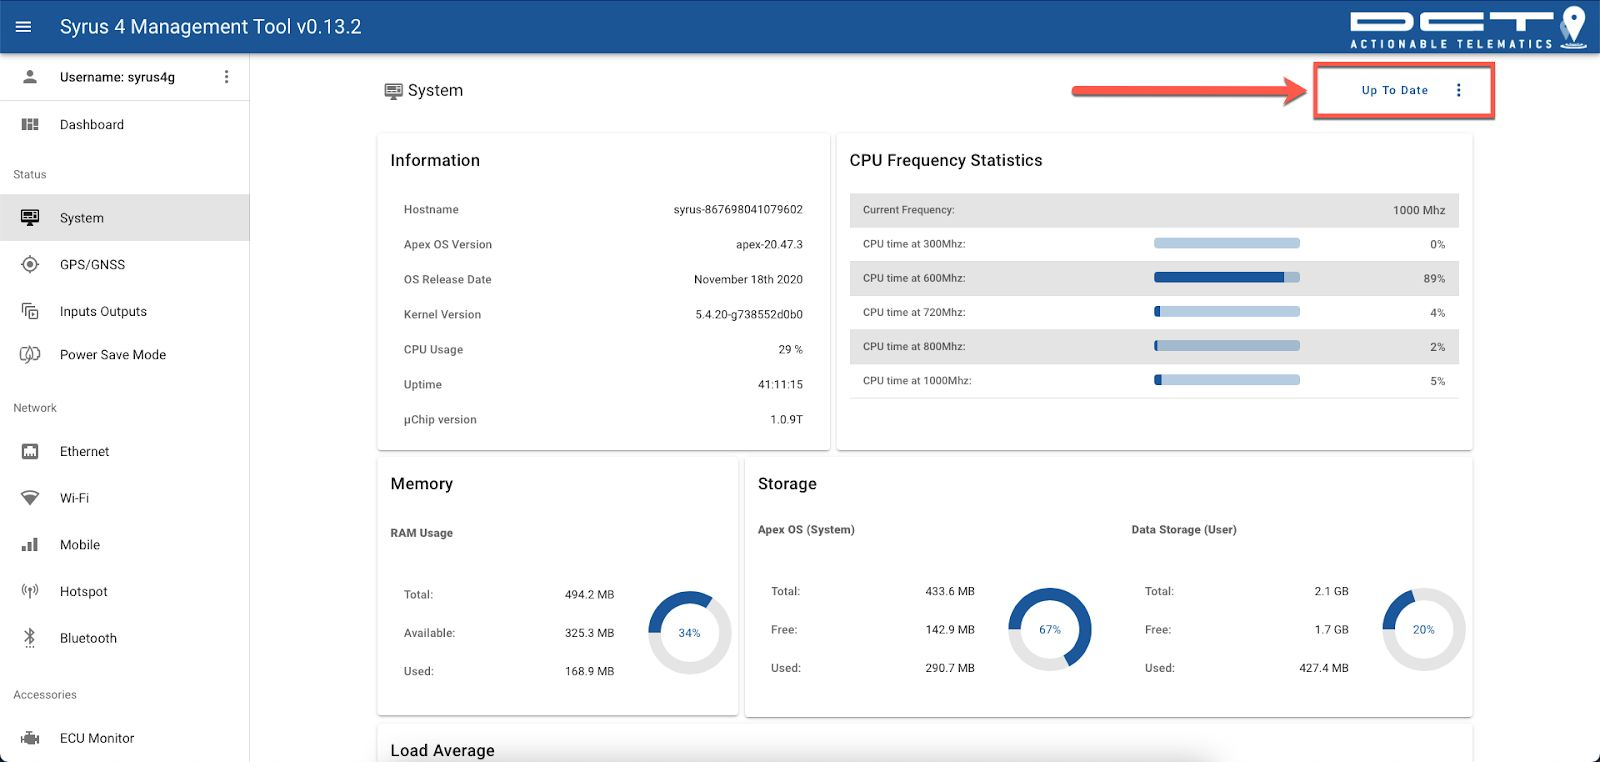Select System in the sidebar
Viewport: 1600px width, 762px height.
(82, 218)
